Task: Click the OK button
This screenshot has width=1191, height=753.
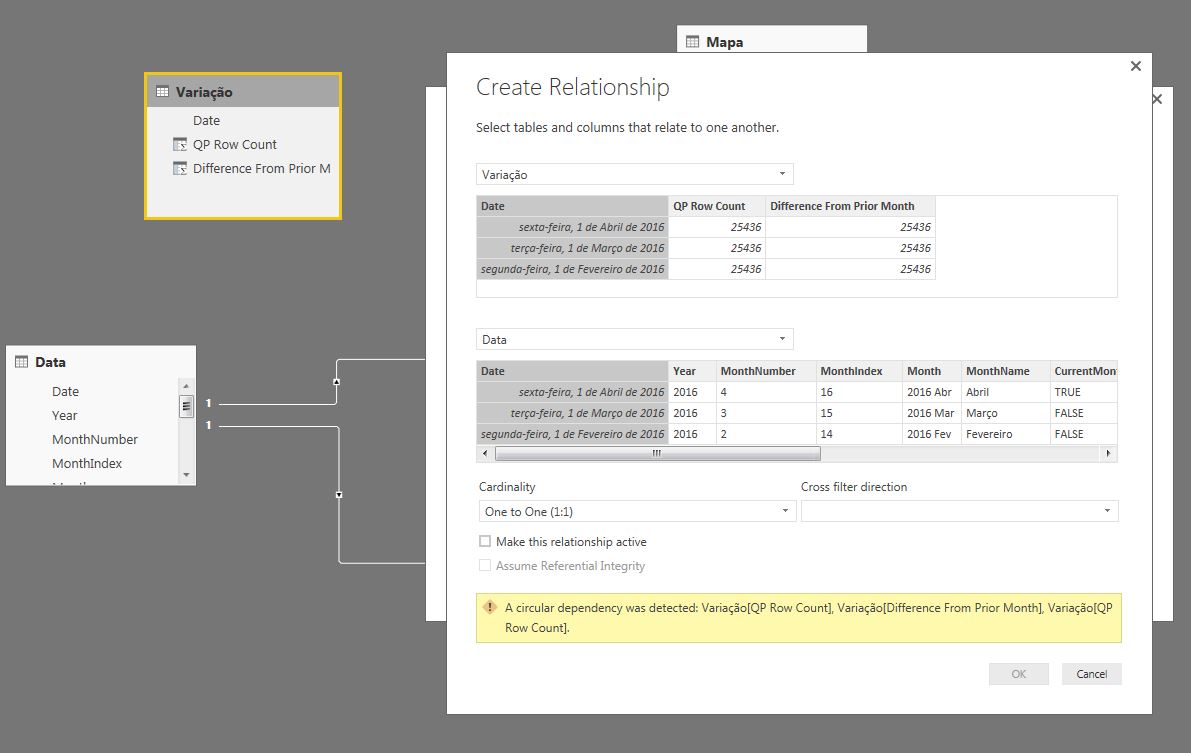Action: tap(1019, 674)
